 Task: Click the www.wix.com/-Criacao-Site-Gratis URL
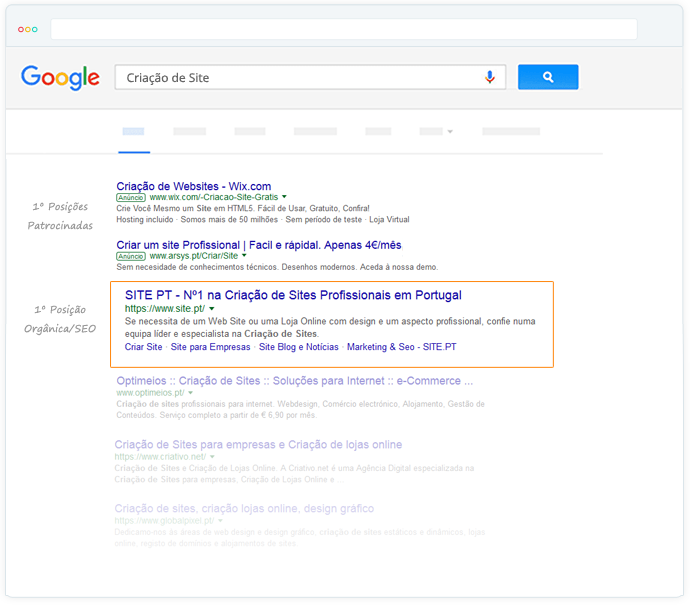coord(214,197)
